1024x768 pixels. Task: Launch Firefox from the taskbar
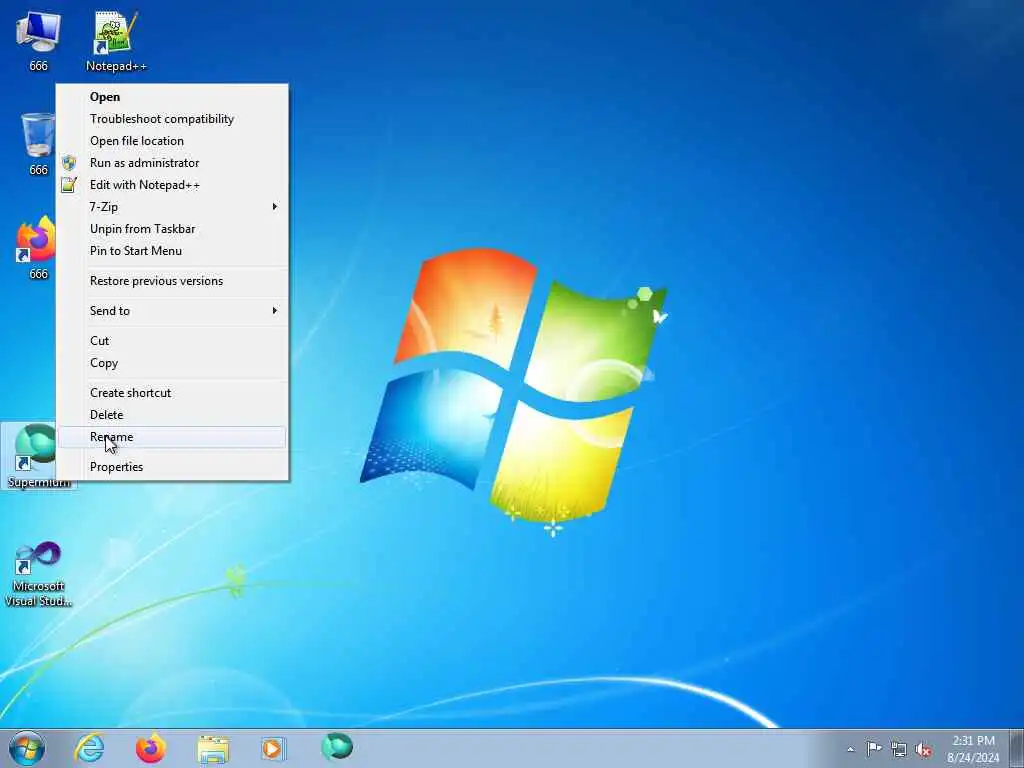tap(151, 748)
